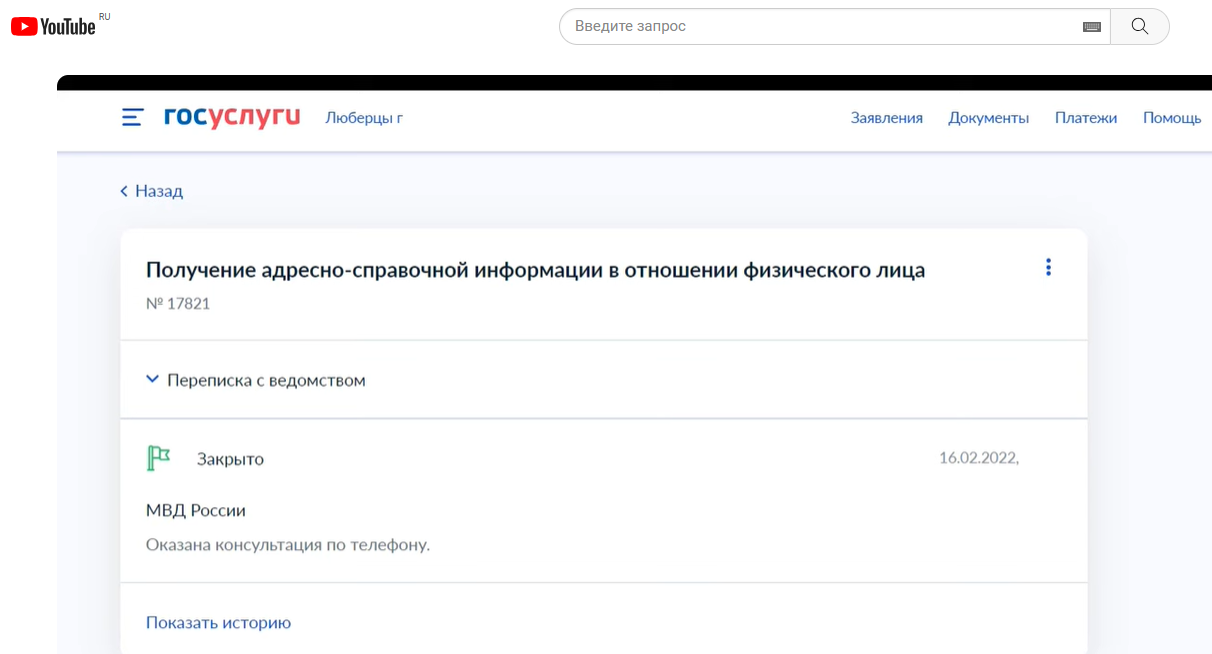Change location Люберцы г
1212x654 pixels.
[x=364, y=118]
